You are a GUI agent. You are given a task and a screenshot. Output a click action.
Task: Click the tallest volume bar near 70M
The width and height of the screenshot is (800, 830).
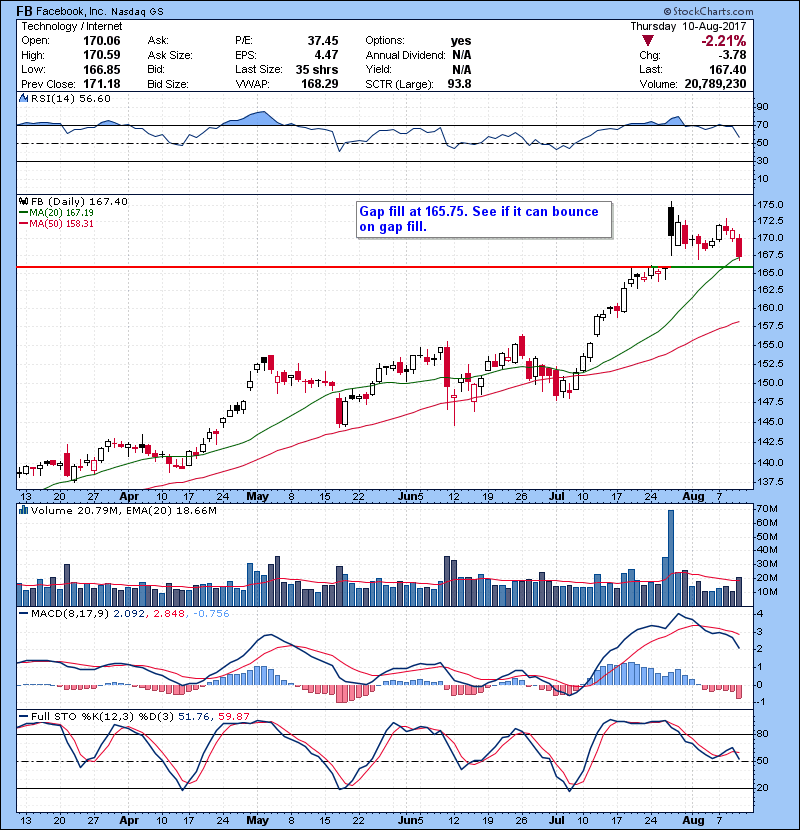(671, 558)
